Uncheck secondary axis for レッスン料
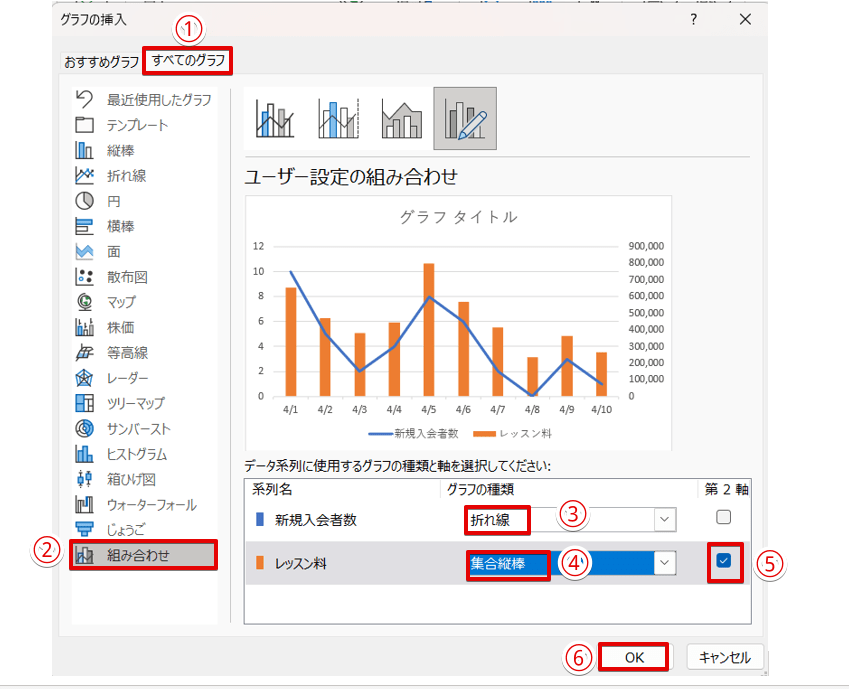The image size is (849, 689). click(724, 561)
